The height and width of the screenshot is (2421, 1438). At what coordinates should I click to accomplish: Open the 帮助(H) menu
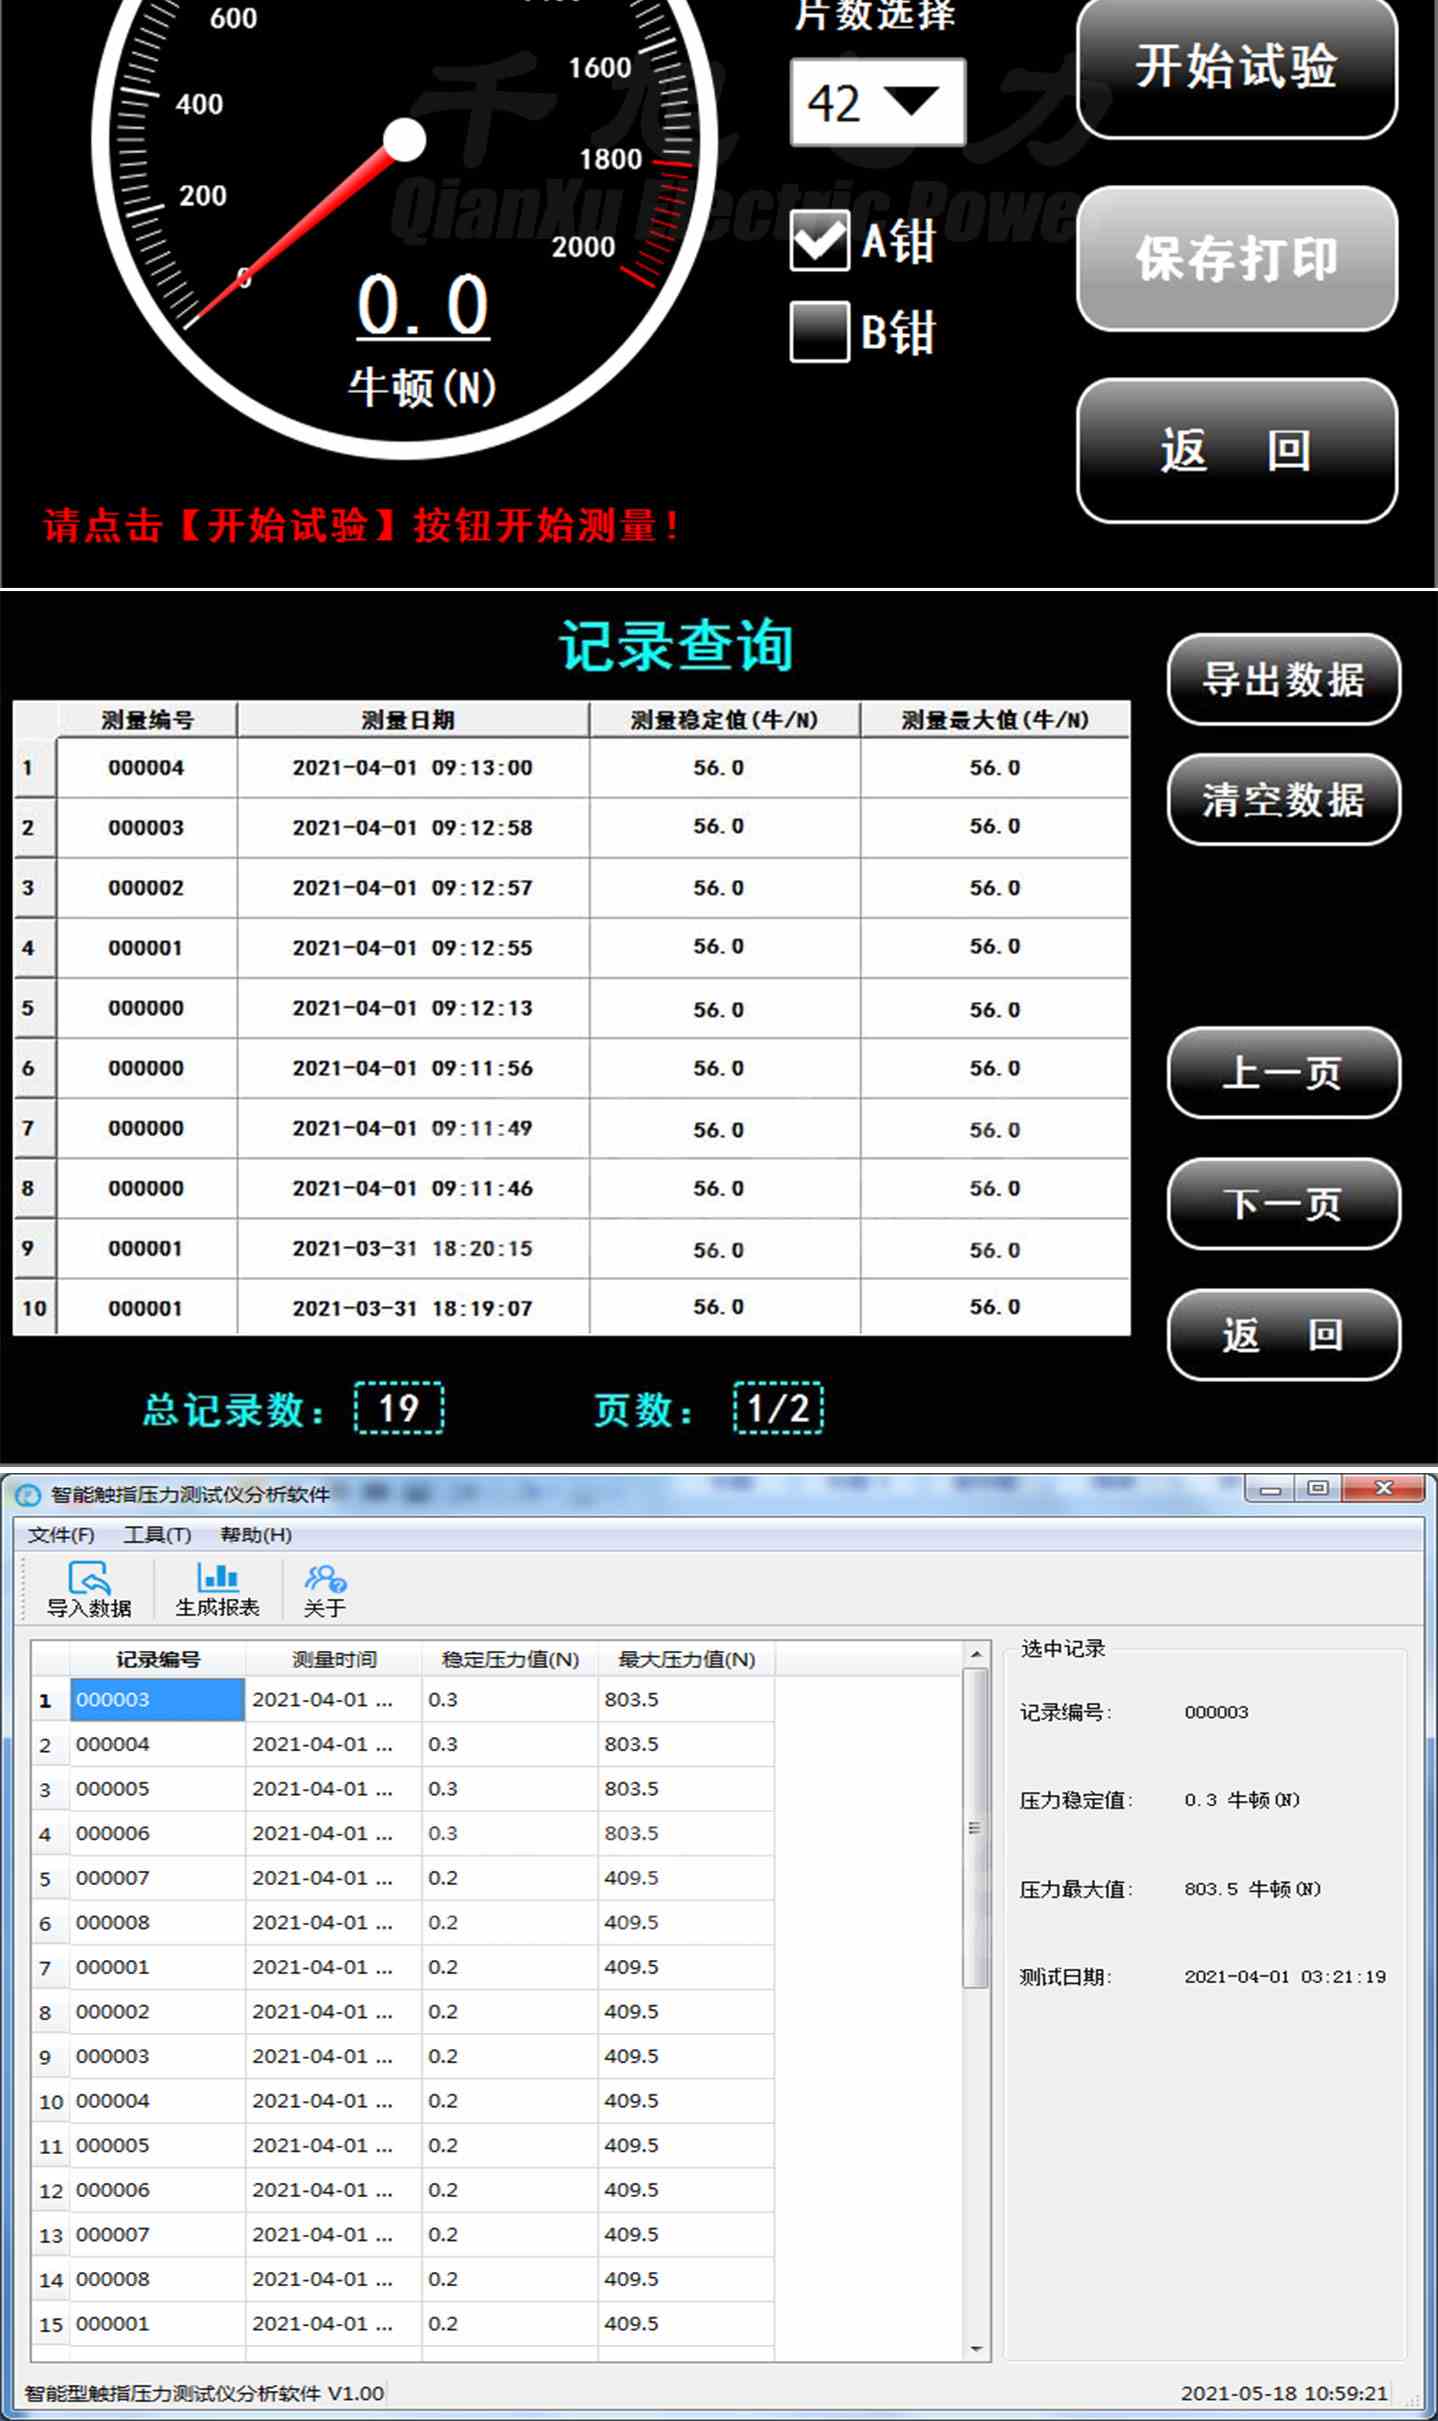point(256,1535)
